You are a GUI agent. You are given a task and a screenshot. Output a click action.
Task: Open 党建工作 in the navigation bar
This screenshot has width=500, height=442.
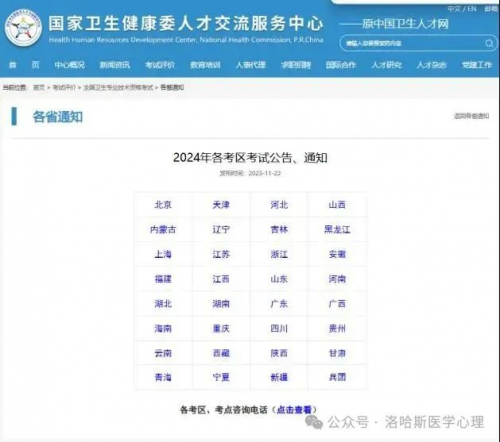point(477,65)
